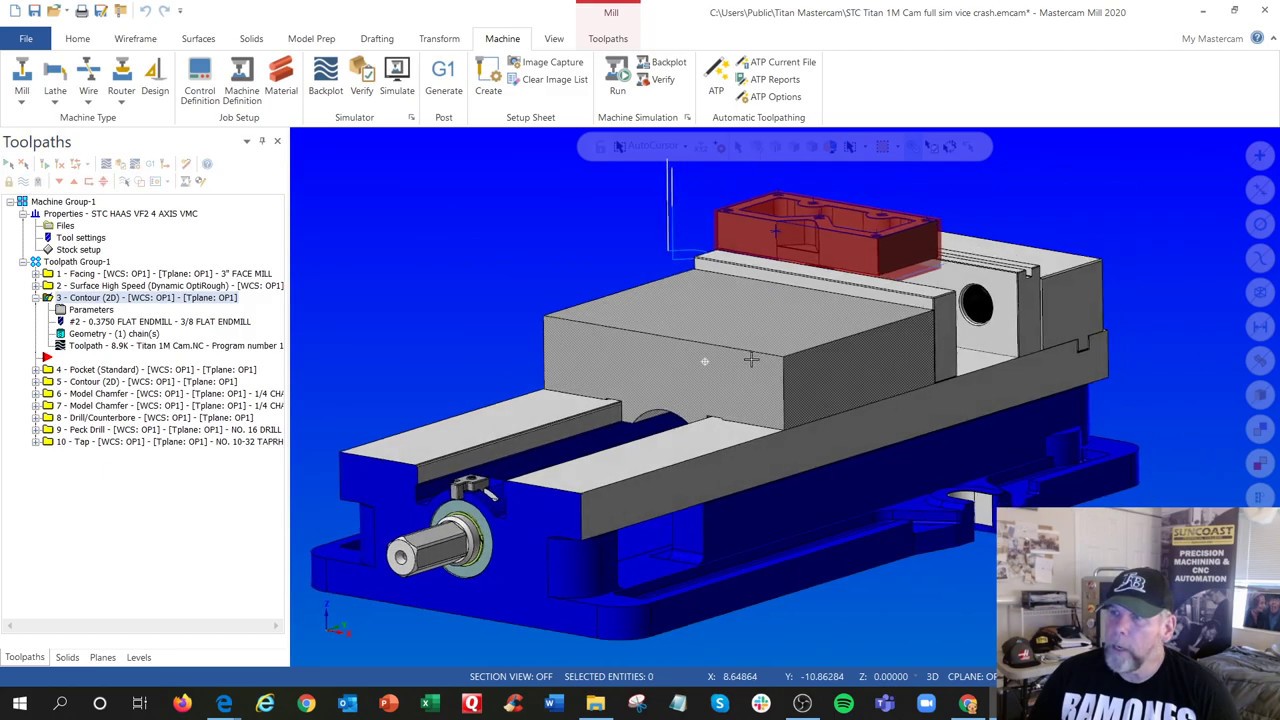This screenshot has width=1280, height=720.
Task: Toggle the Toolpaths panel auto-hide pin
Action: tap(262, 141)
